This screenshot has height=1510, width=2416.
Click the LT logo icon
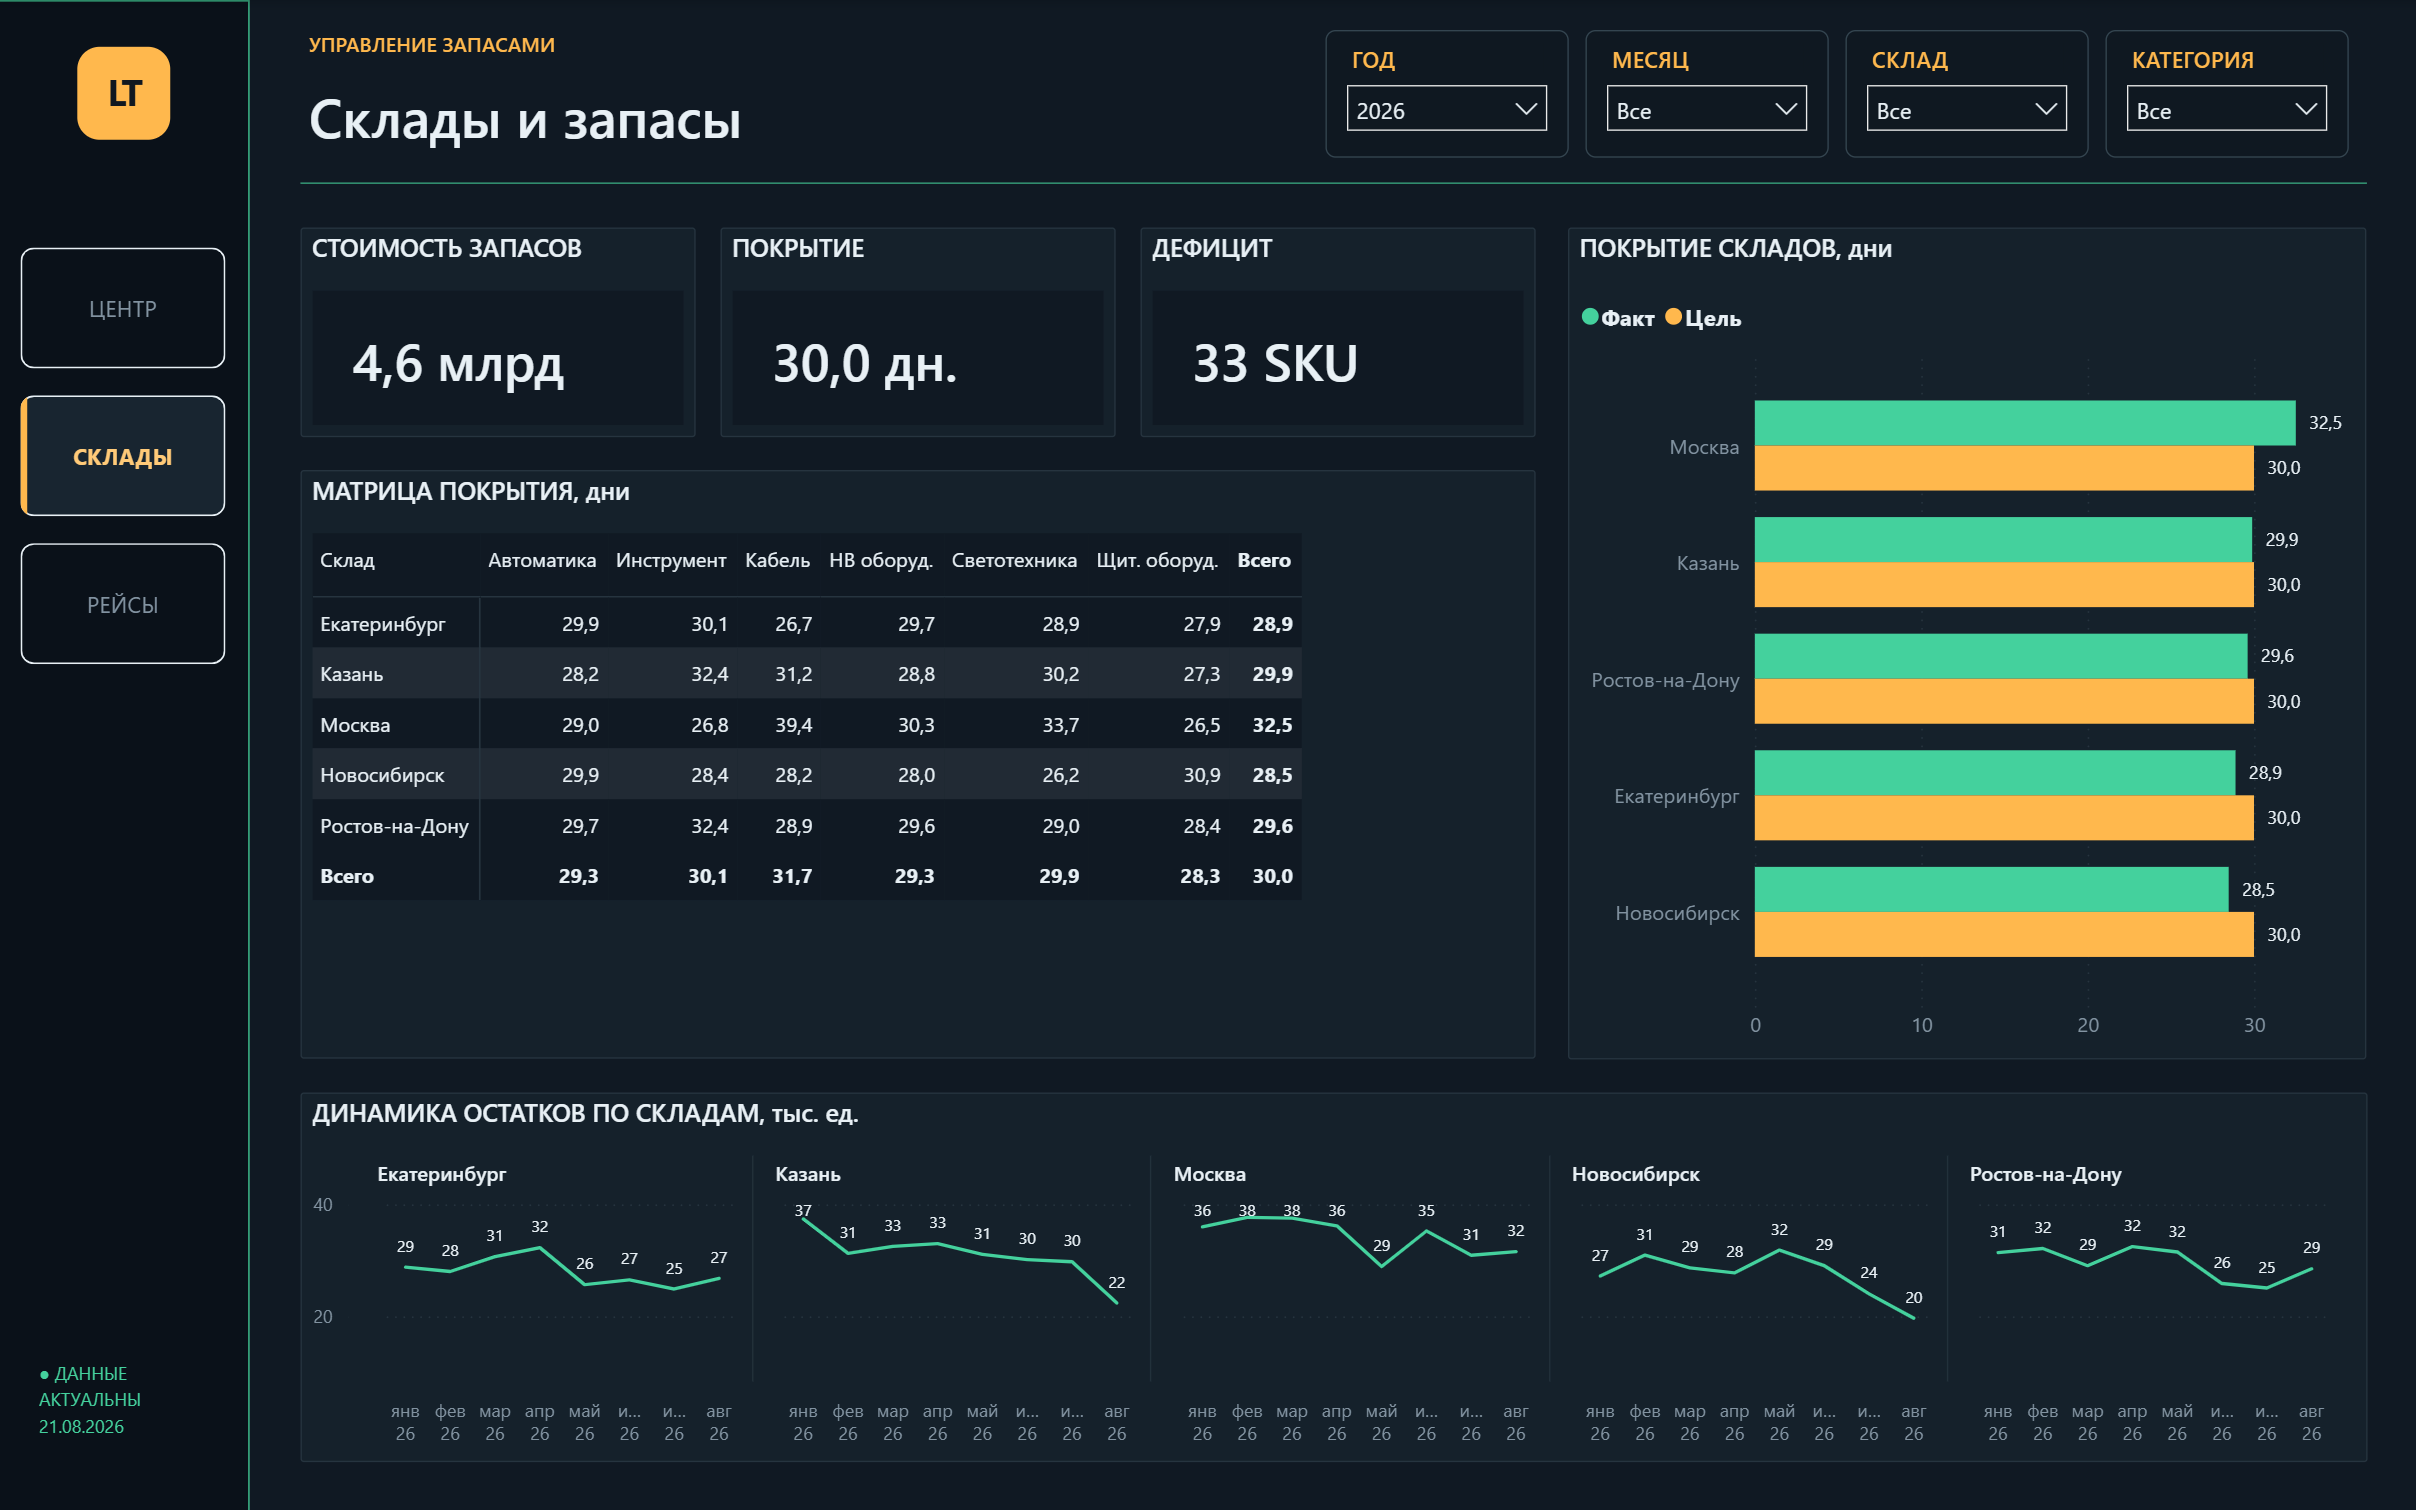pyautogui.click(x=123, y=93)
